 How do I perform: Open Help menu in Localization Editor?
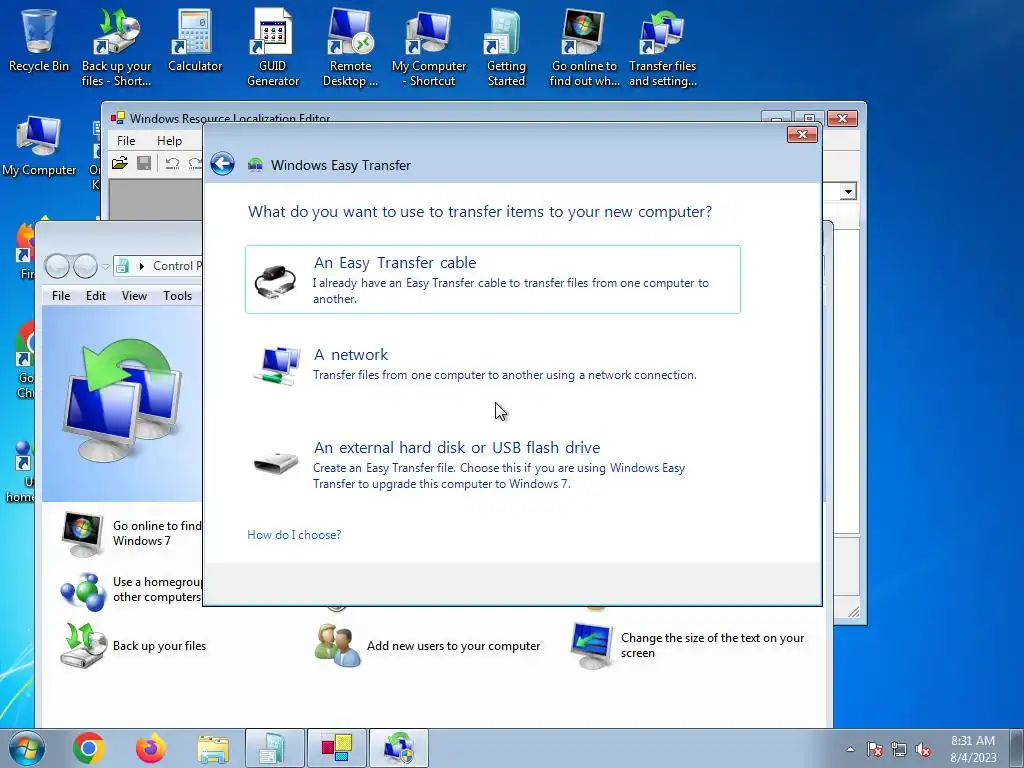(x=169, y=140)
